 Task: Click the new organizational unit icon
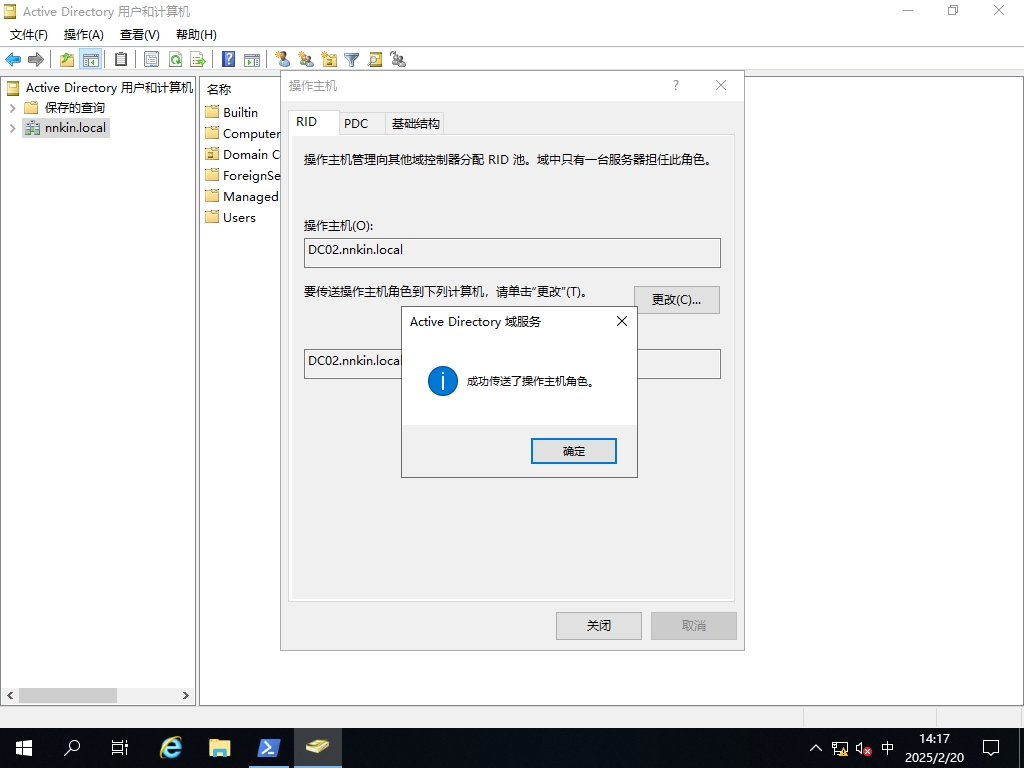pos(329,59)
